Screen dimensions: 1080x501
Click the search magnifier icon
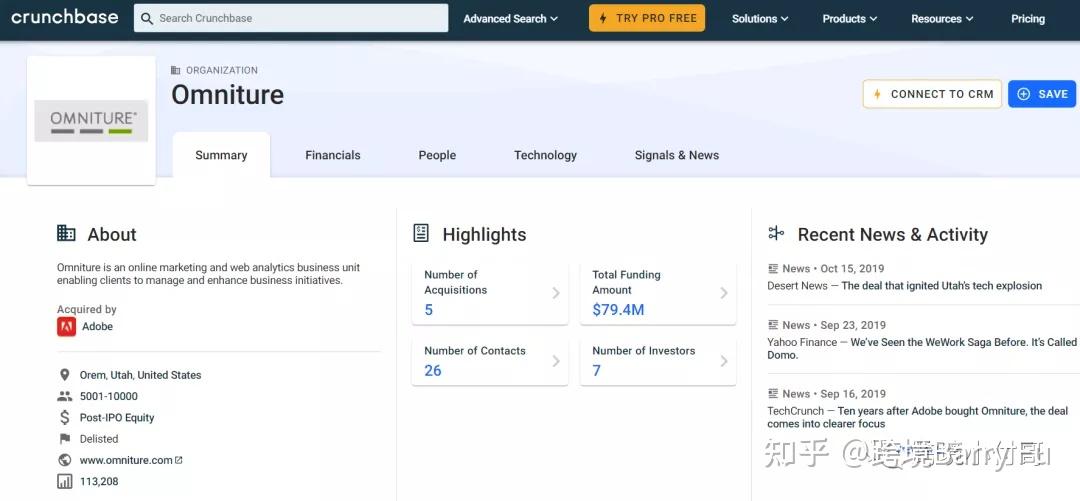click(x=147, y=18)
